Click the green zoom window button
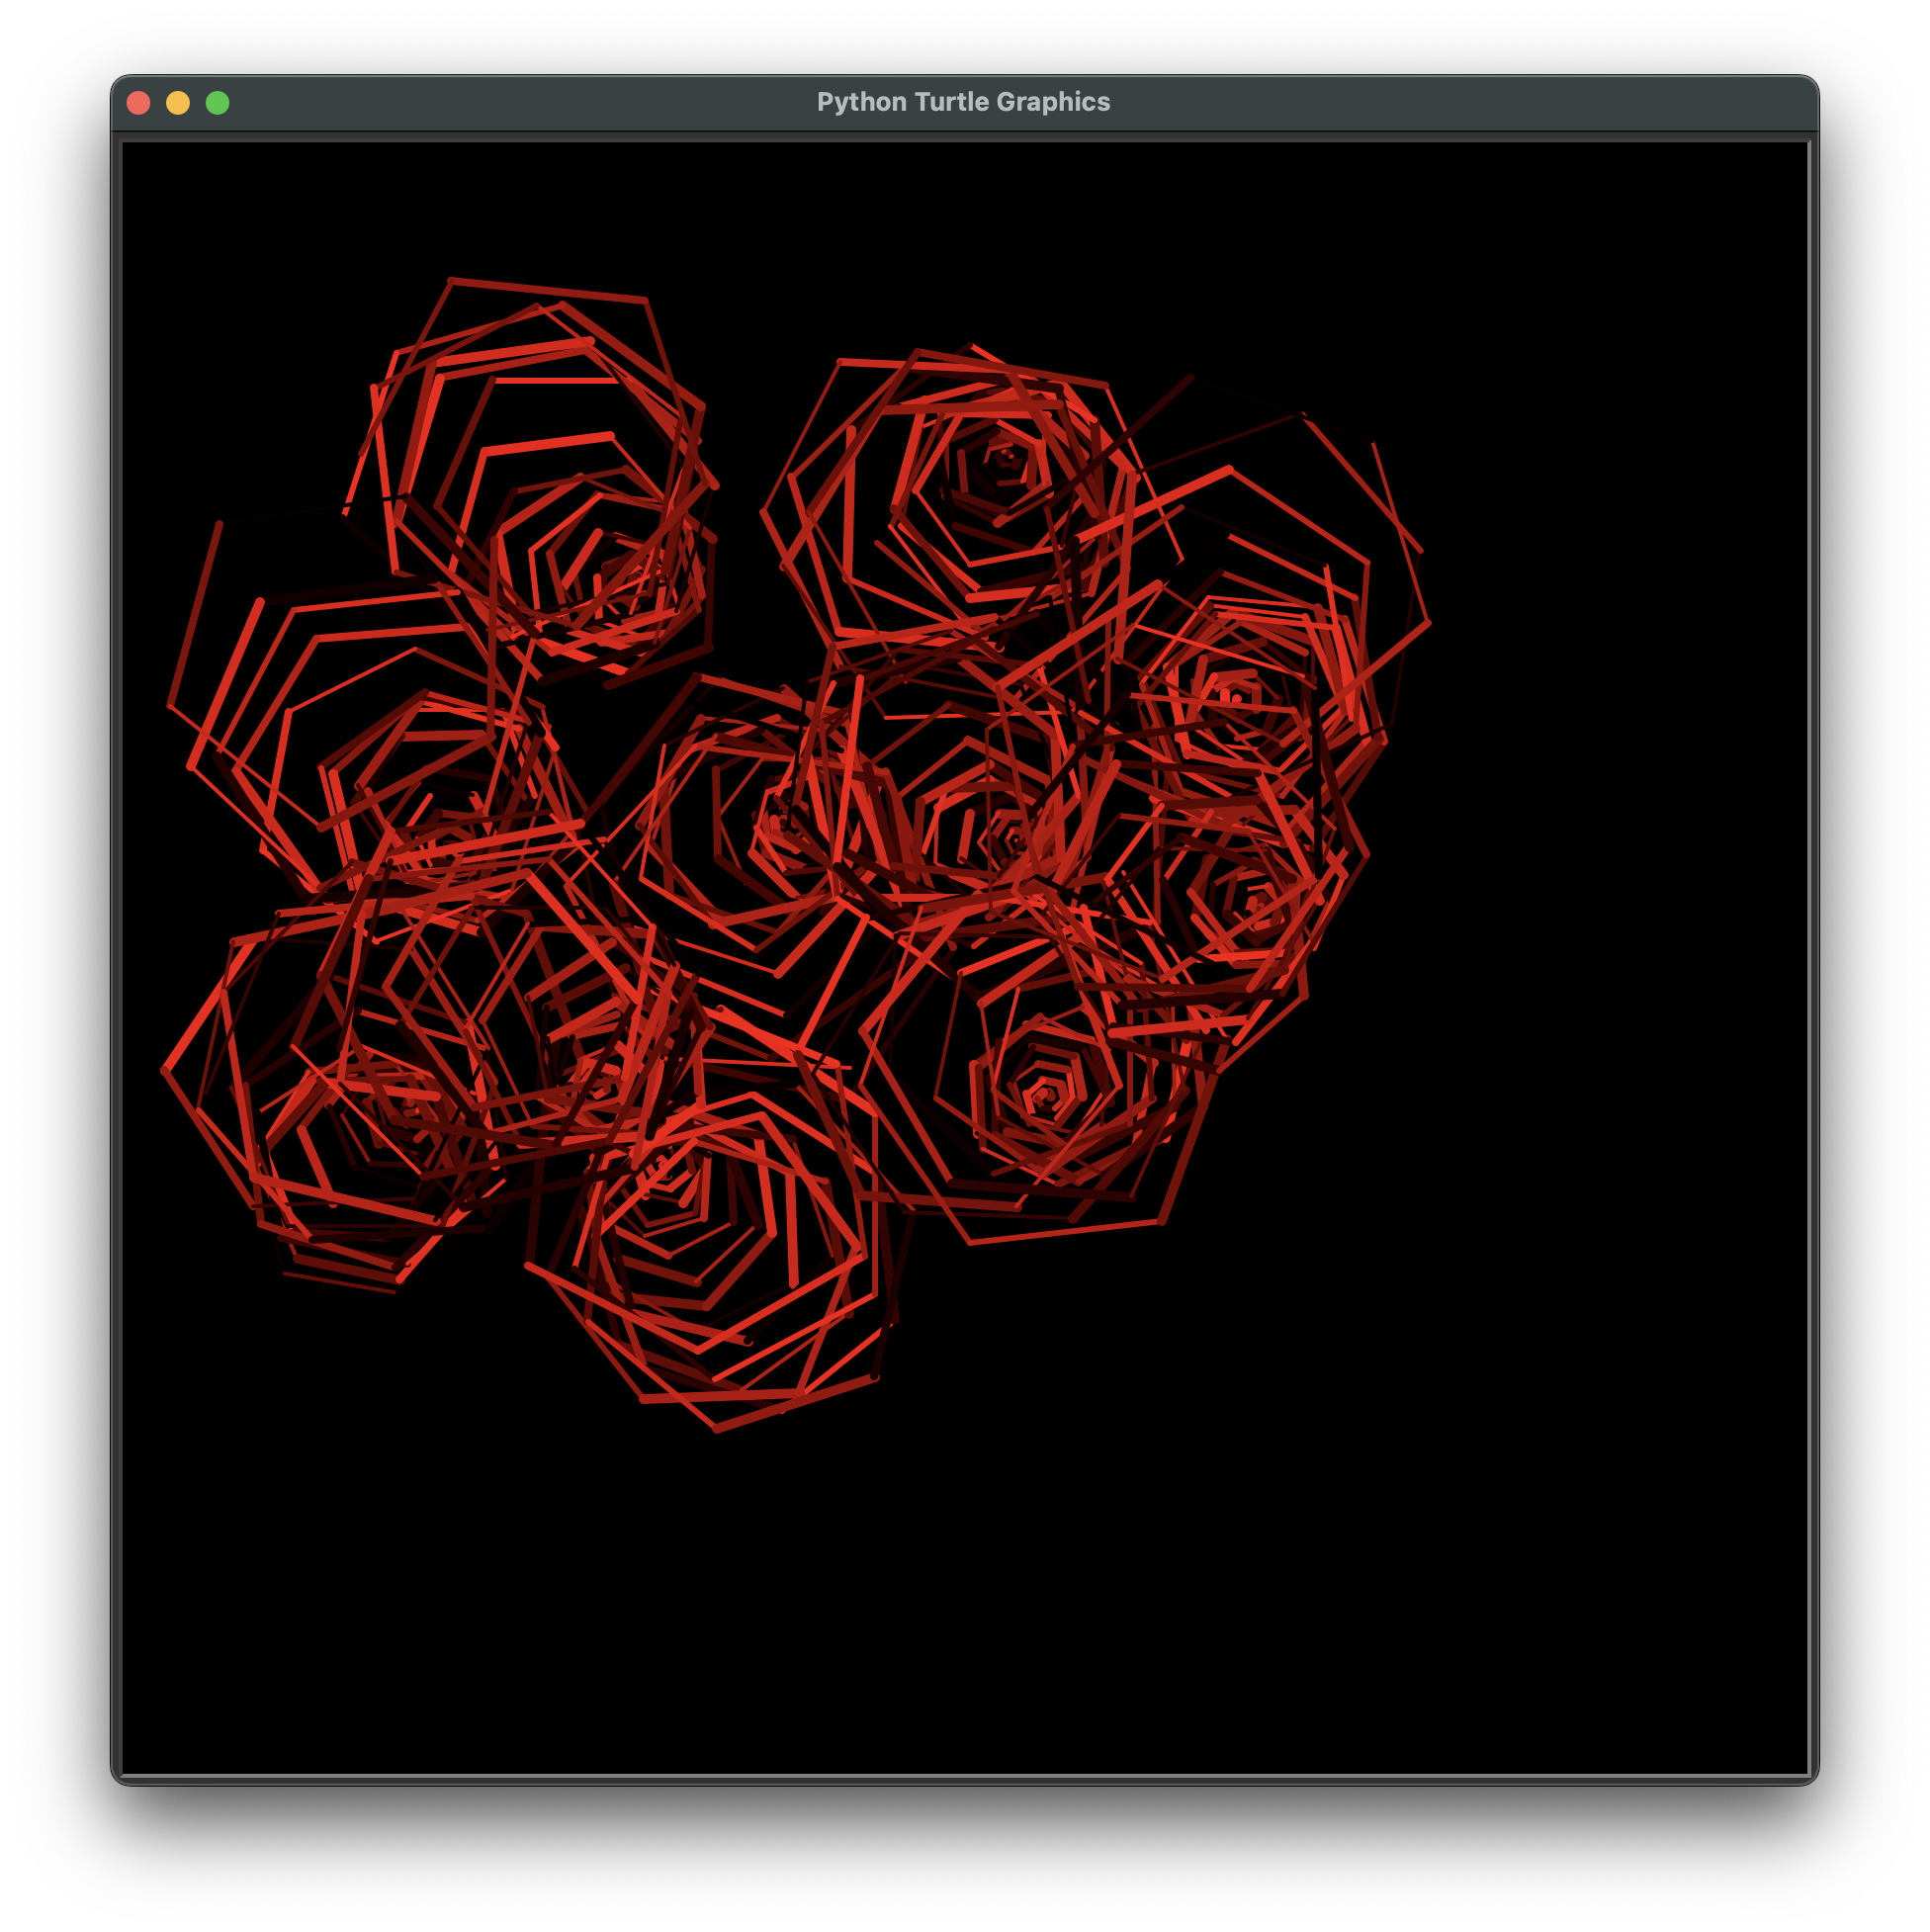 [x=217, y=103]
